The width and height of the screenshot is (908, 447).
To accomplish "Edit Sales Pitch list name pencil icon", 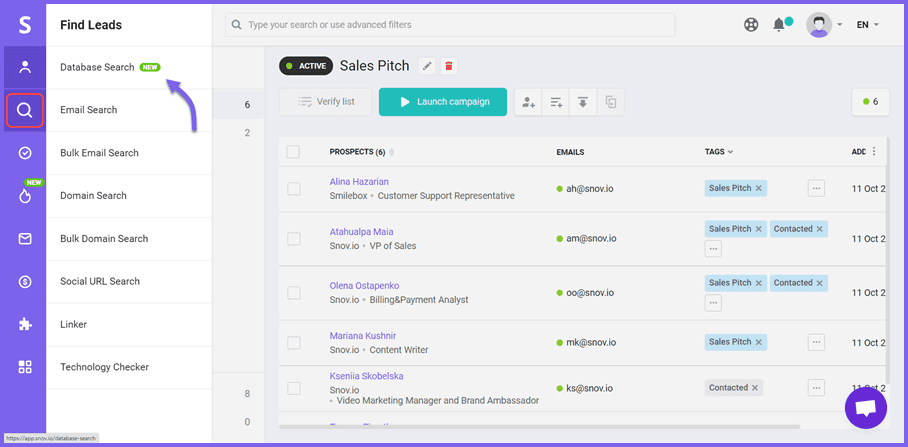I will (x=427, y=66).
